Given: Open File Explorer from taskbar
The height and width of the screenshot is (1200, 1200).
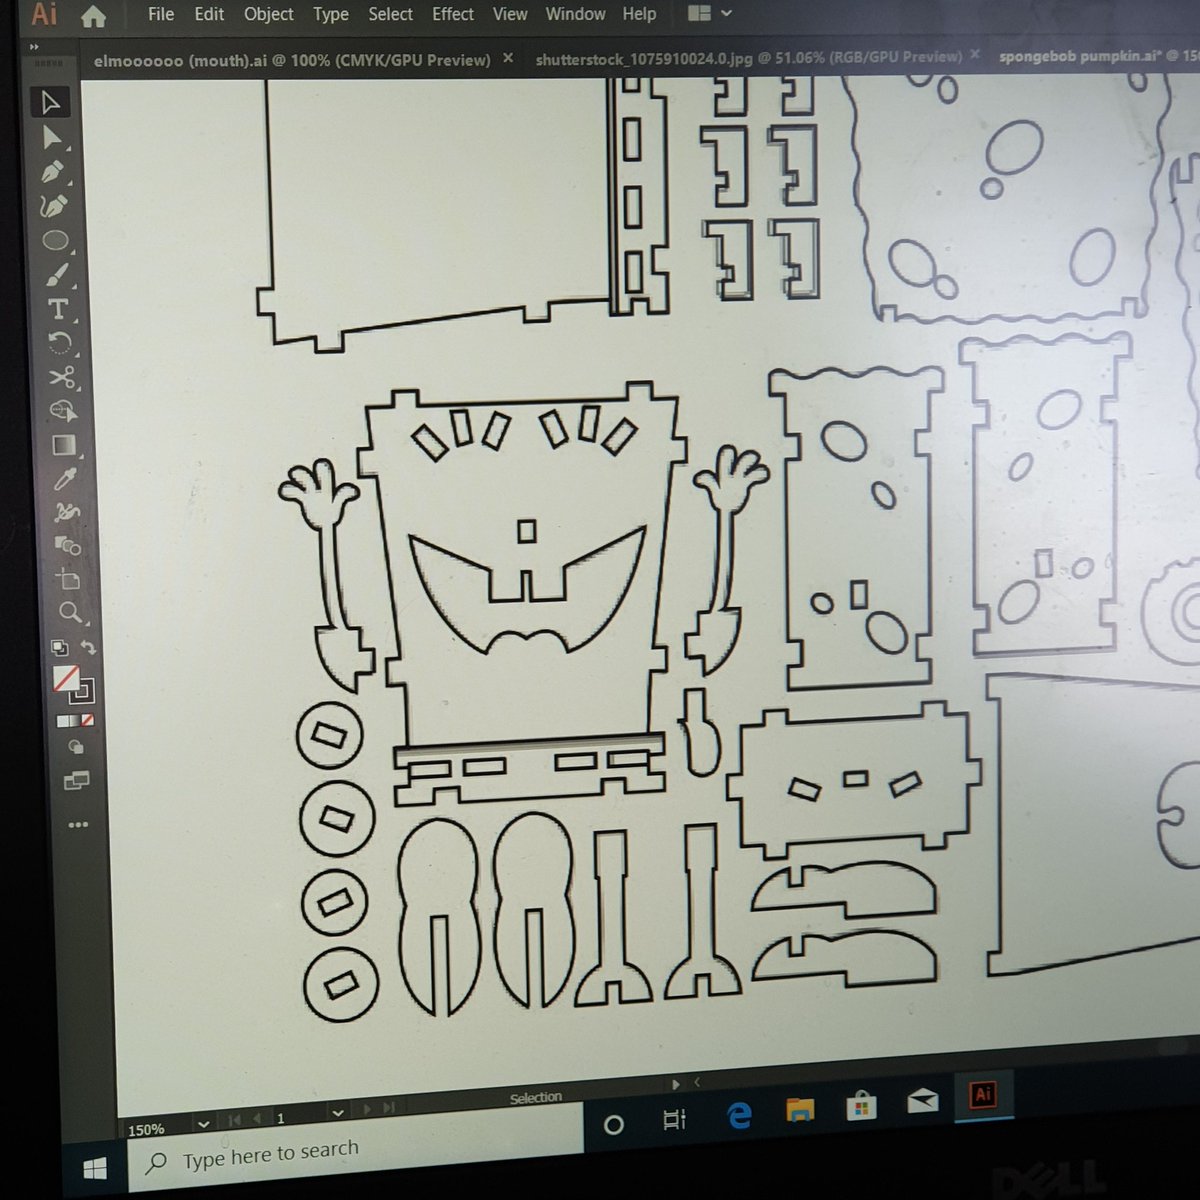Looking at the screenshot, I should point(800,1109).
